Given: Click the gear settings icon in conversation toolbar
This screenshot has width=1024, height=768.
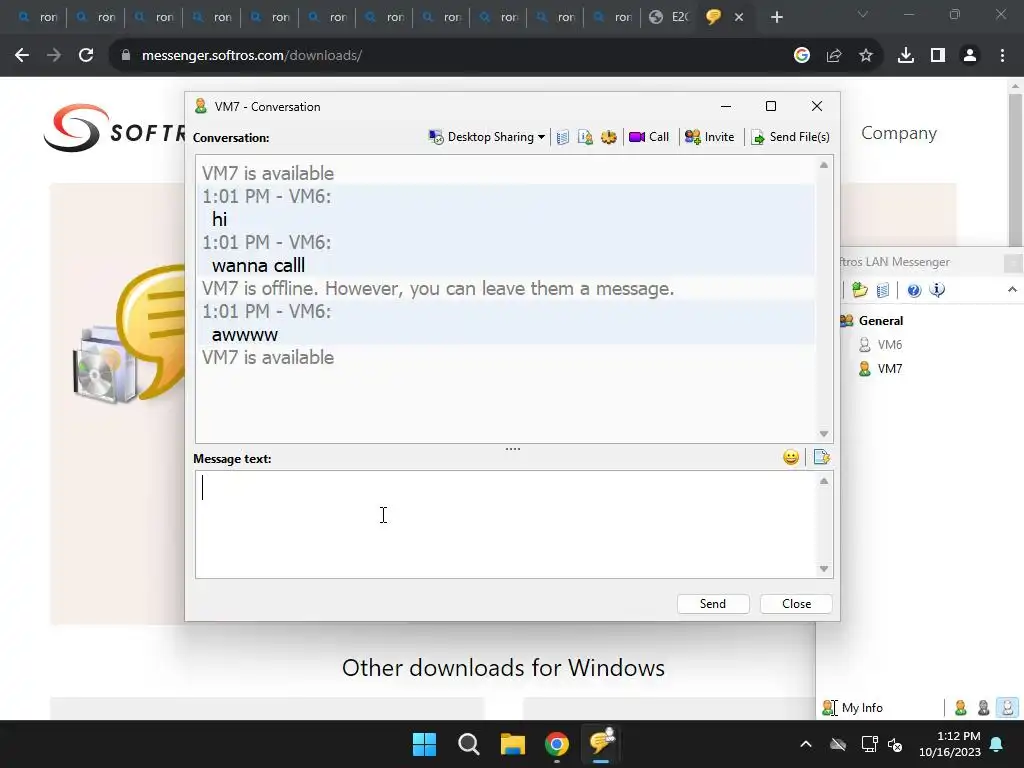Looking at the screenshot, I should click(609, 137).
